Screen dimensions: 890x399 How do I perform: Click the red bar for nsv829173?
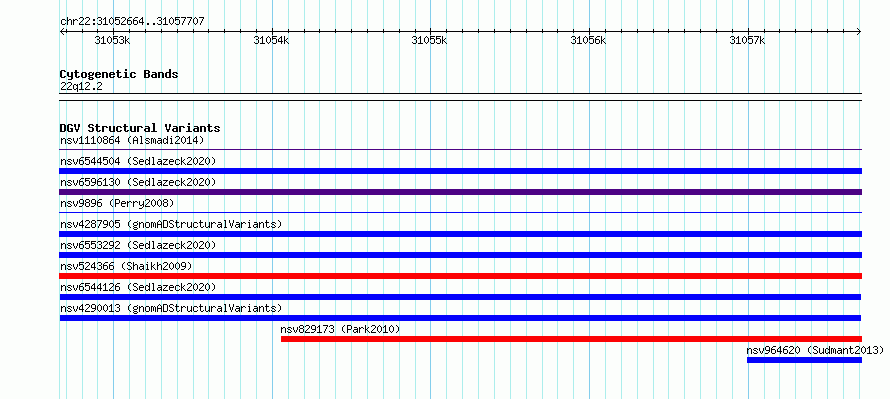click(x=571, y=339)
